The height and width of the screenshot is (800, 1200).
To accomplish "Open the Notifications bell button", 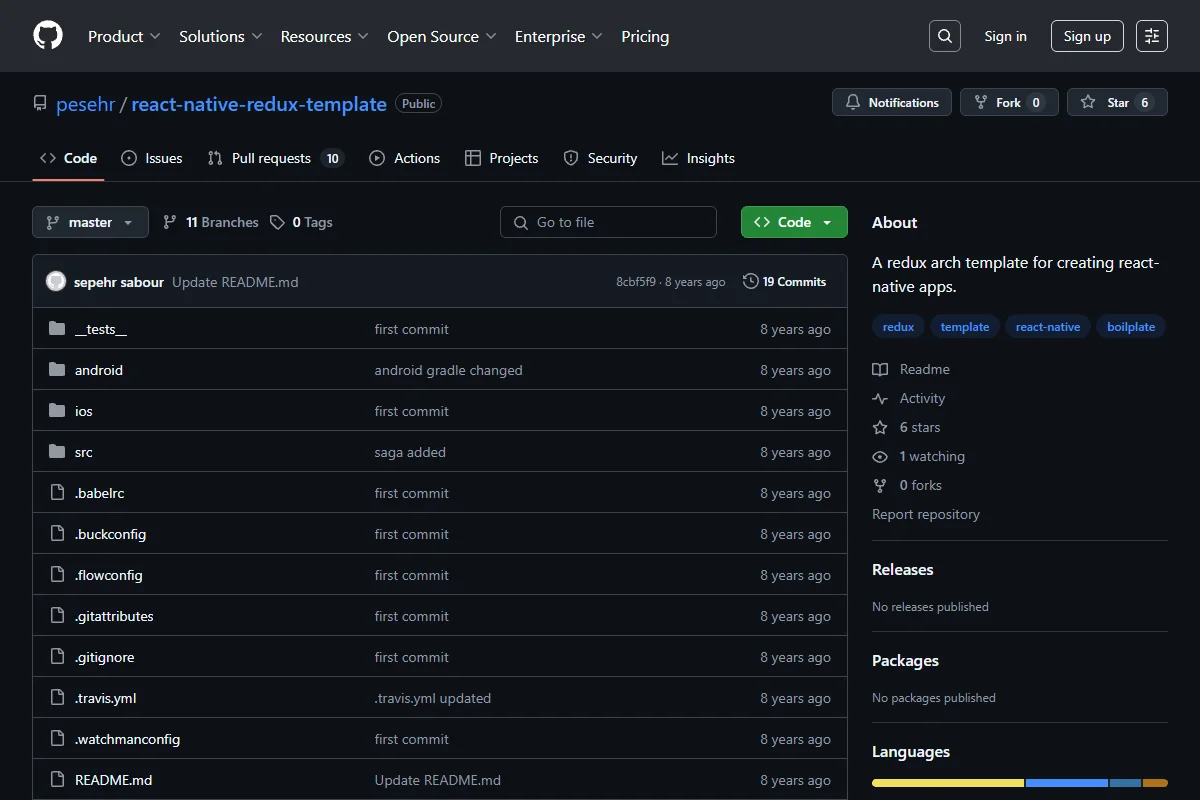I will (893, 102).
